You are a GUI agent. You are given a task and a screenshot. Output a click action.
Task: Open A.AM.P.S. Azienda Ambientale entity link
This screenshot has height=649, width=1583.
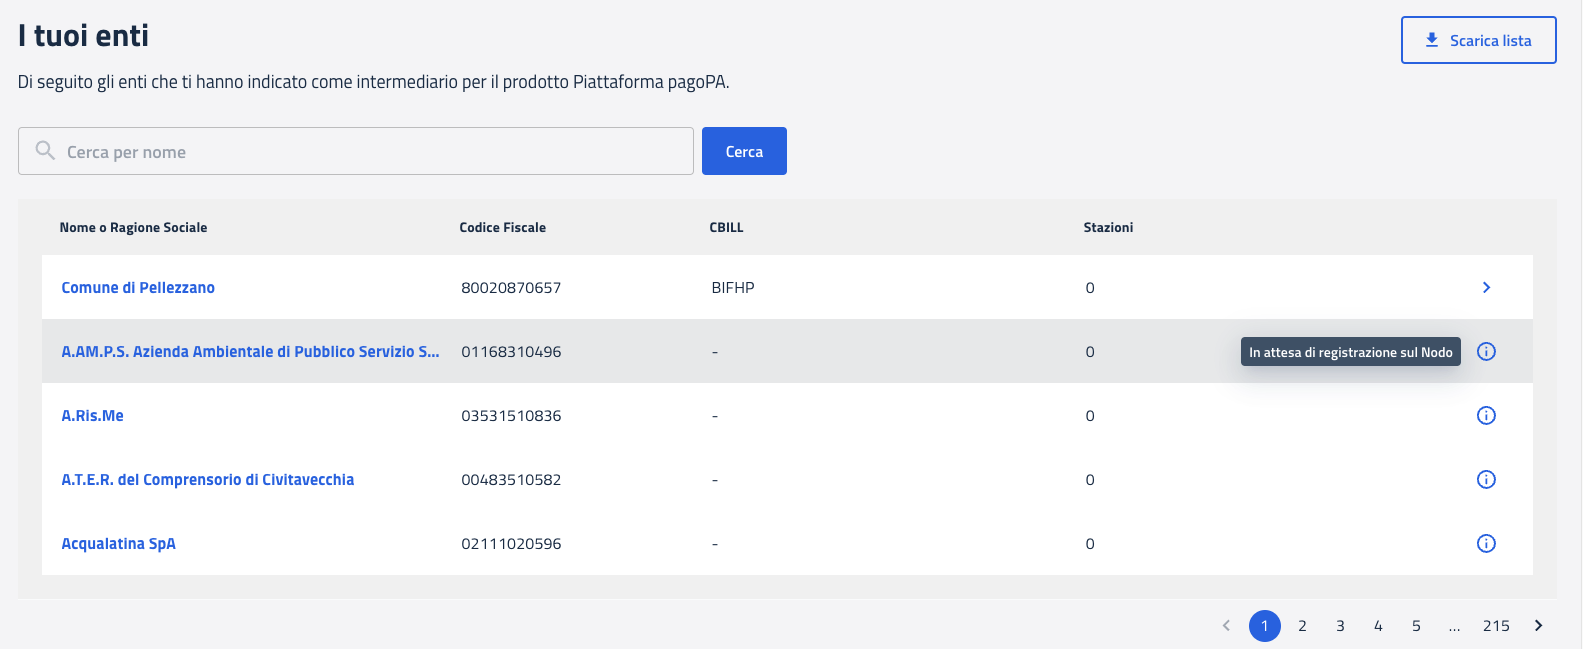click(250, 351)
